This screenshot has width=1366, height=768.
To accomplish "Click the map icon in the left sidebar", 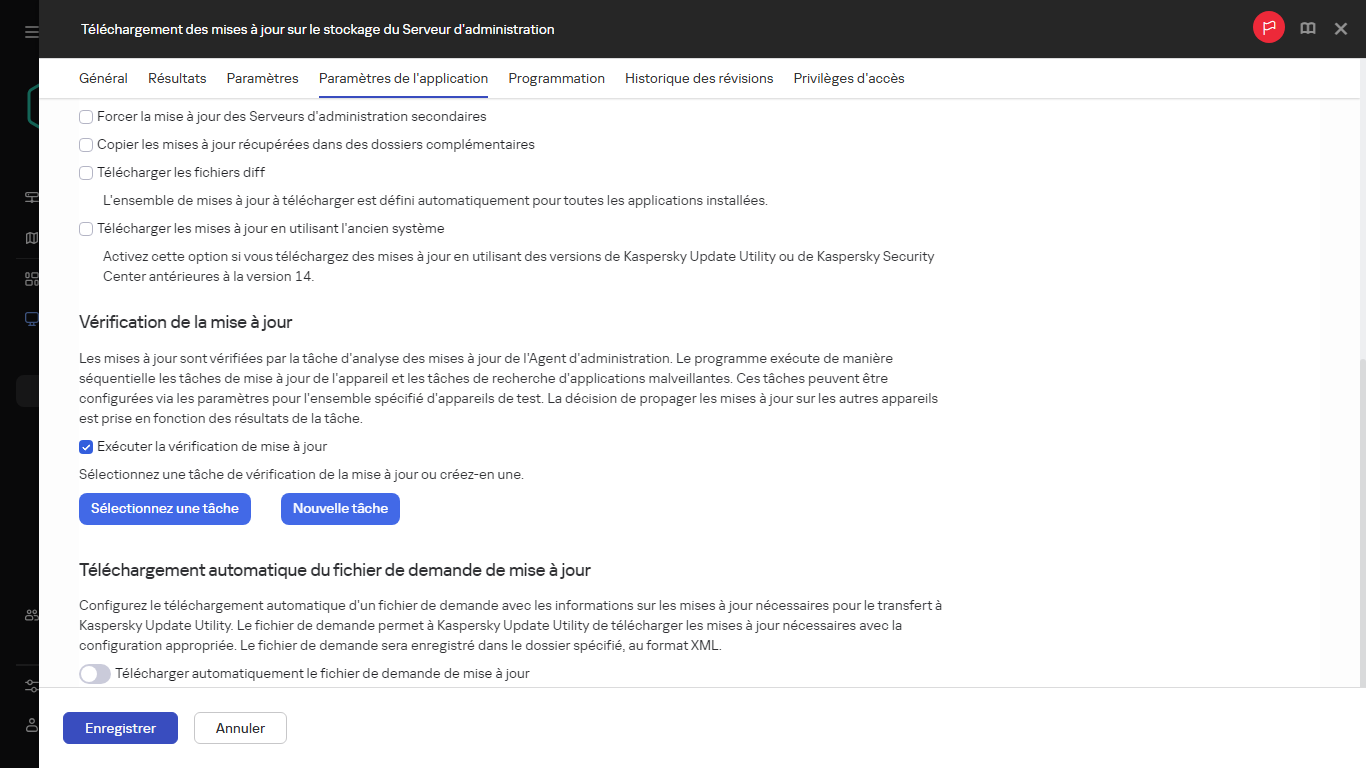I will point(30,238).
